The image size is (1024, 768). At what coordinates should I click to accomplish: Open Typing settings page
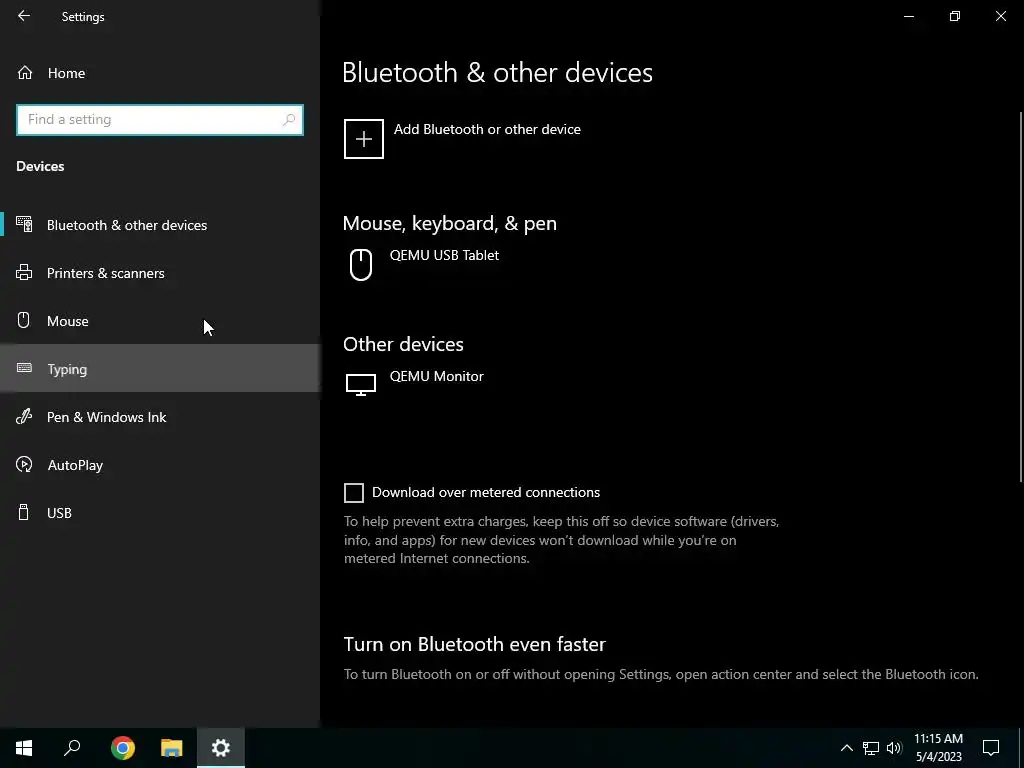(x=160, y=368)
